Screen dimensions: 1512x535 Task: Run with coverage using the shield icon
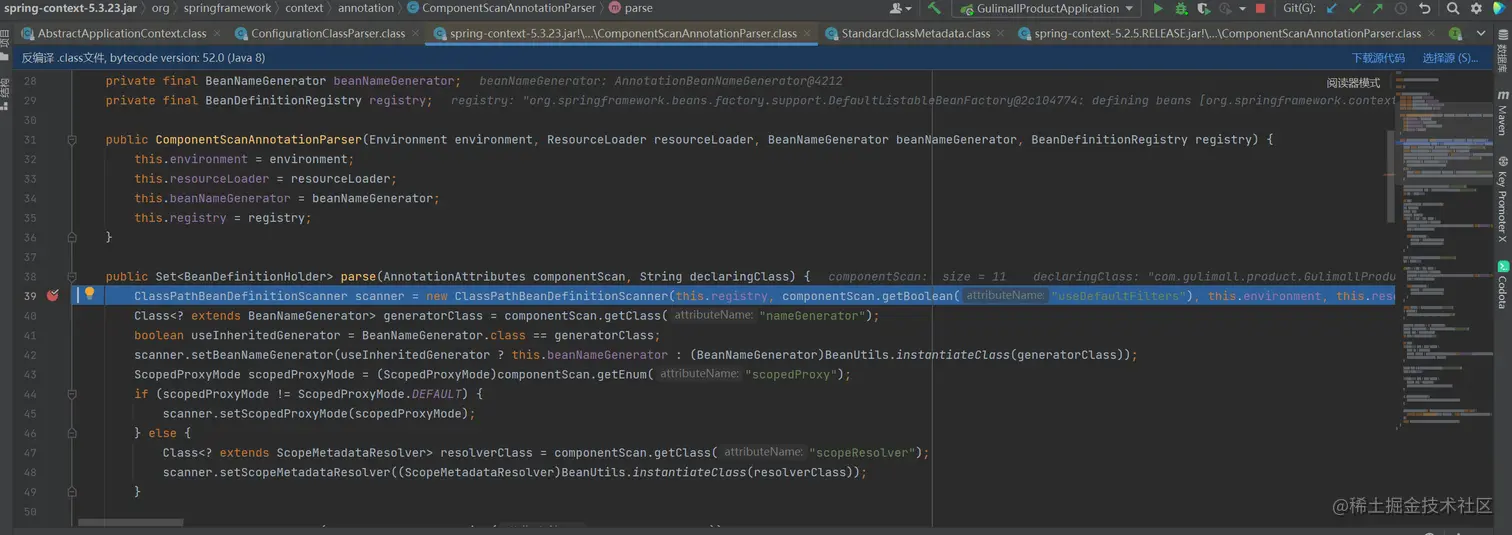[1204, 8]
